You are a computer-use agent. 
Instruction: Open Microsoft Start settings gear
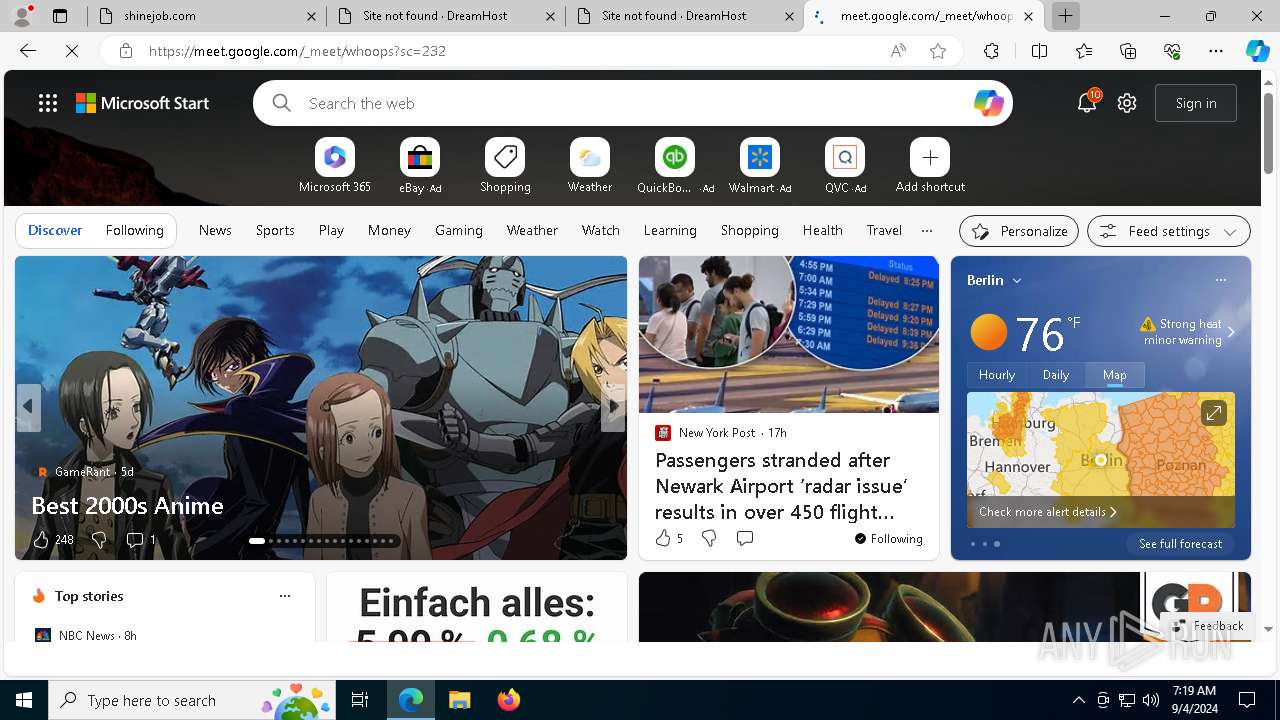[1127, 103]
